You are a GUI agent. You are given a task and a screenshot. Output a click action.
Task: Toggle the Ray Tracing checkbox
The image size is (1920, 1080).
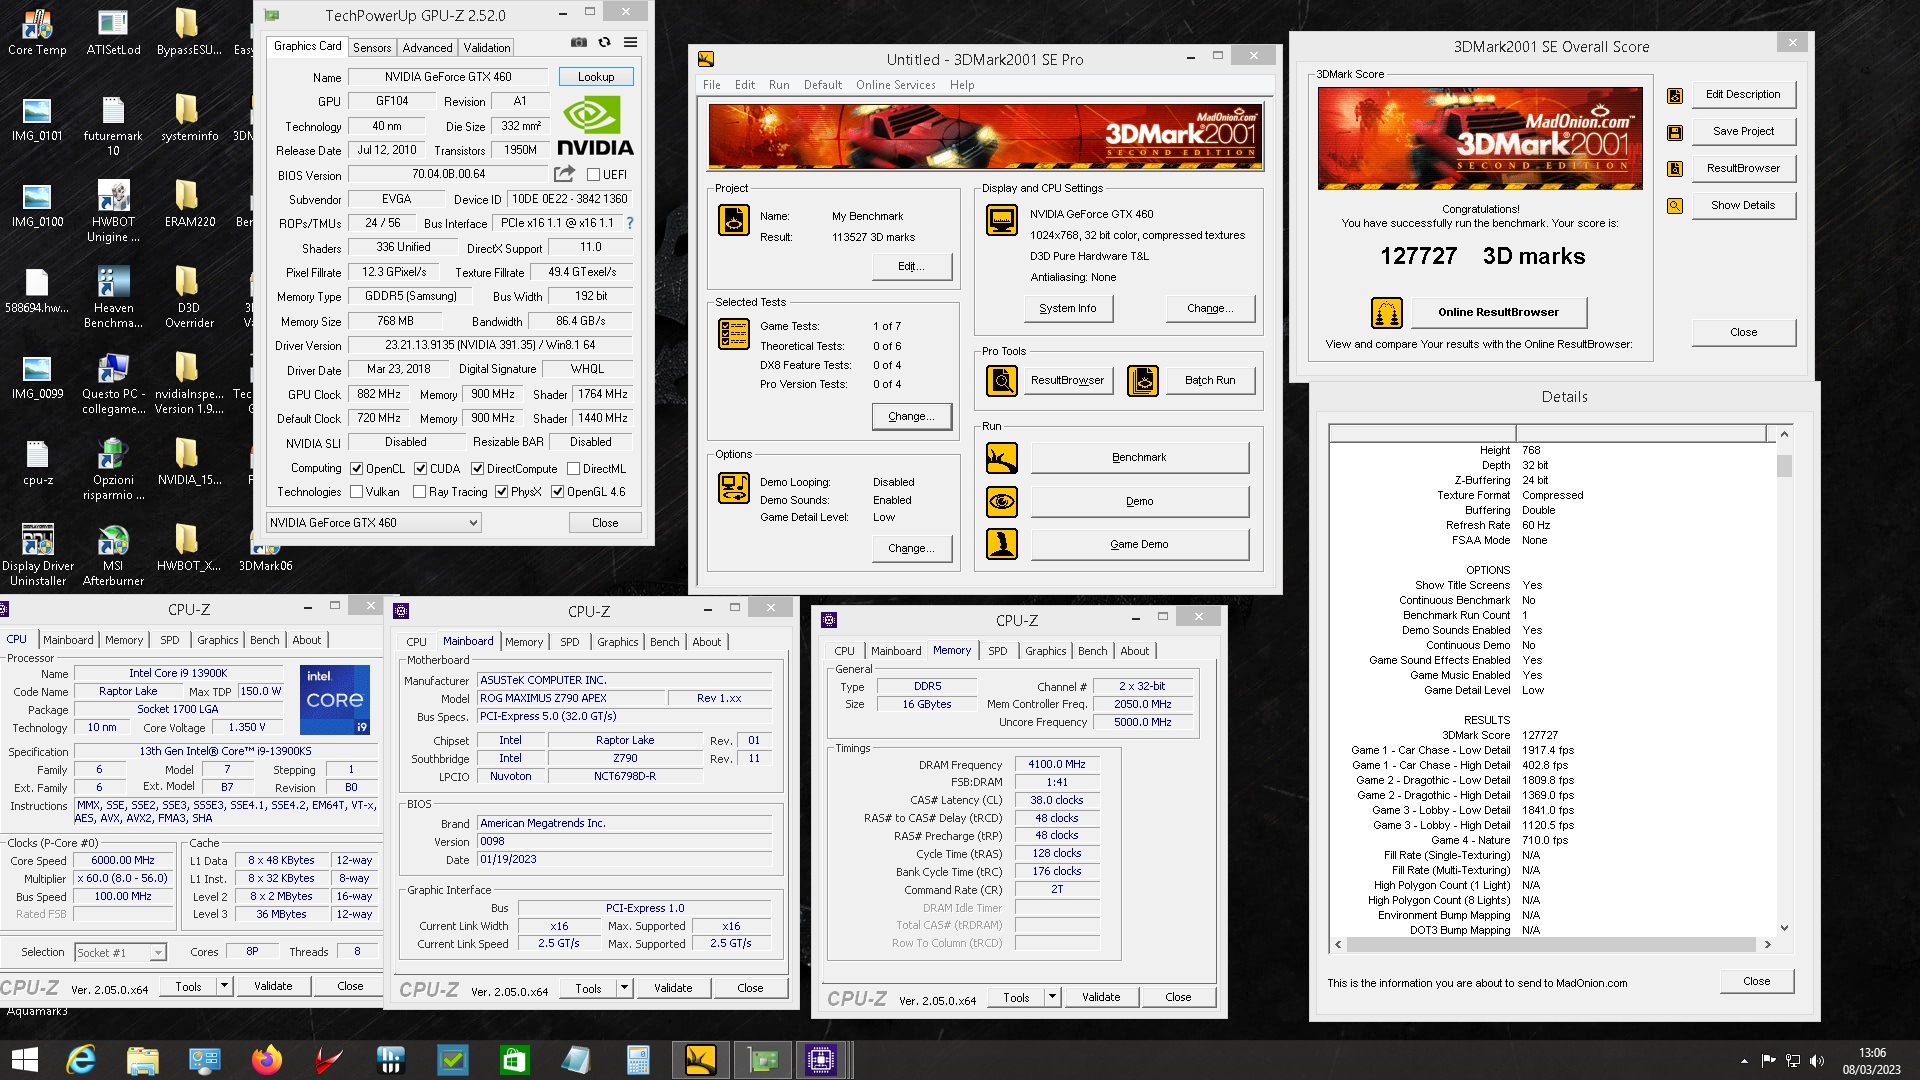pyautogui.click(x=420, y=492)
